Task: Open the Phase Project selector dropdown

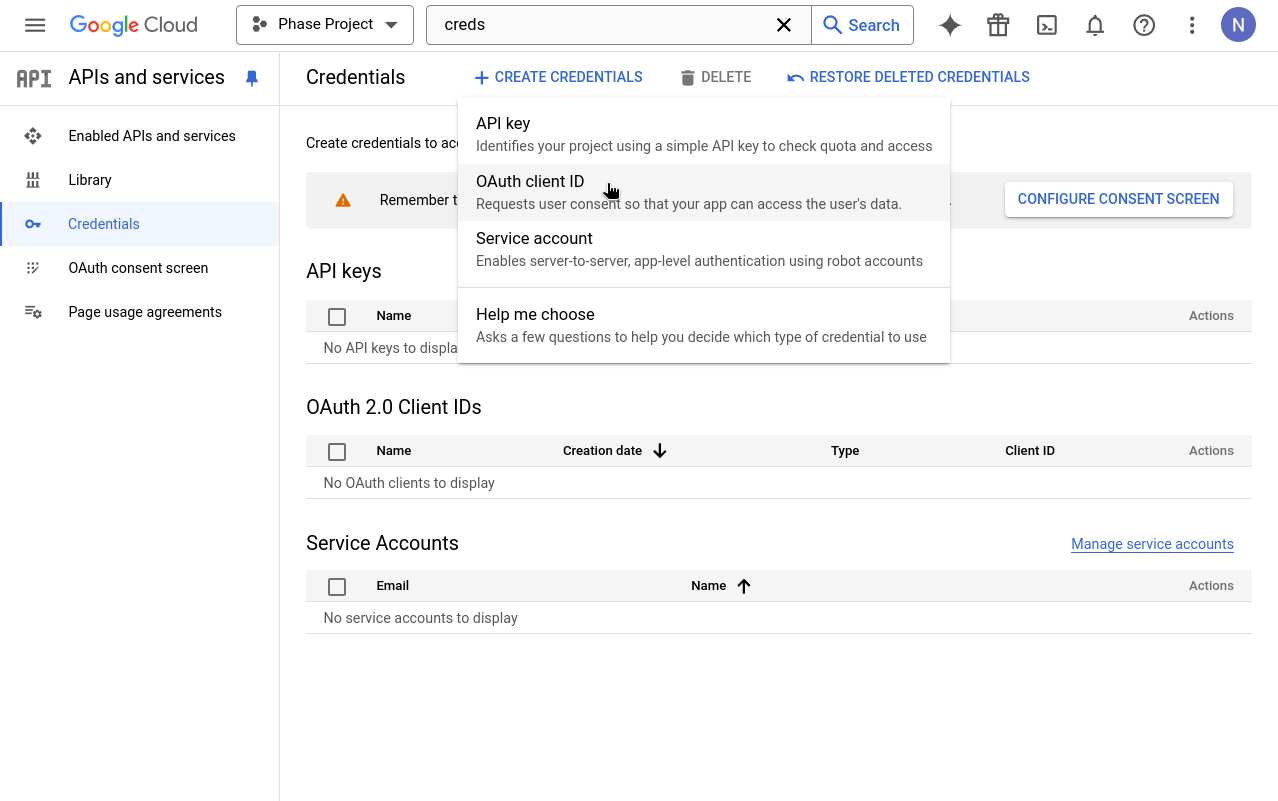Action: pos(325,25)
